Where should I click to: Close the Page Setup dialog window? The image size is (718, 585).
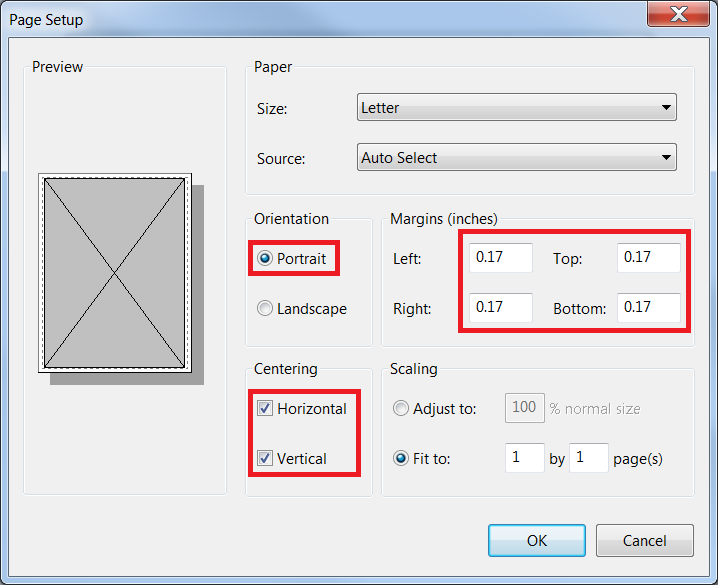point(678,13)
